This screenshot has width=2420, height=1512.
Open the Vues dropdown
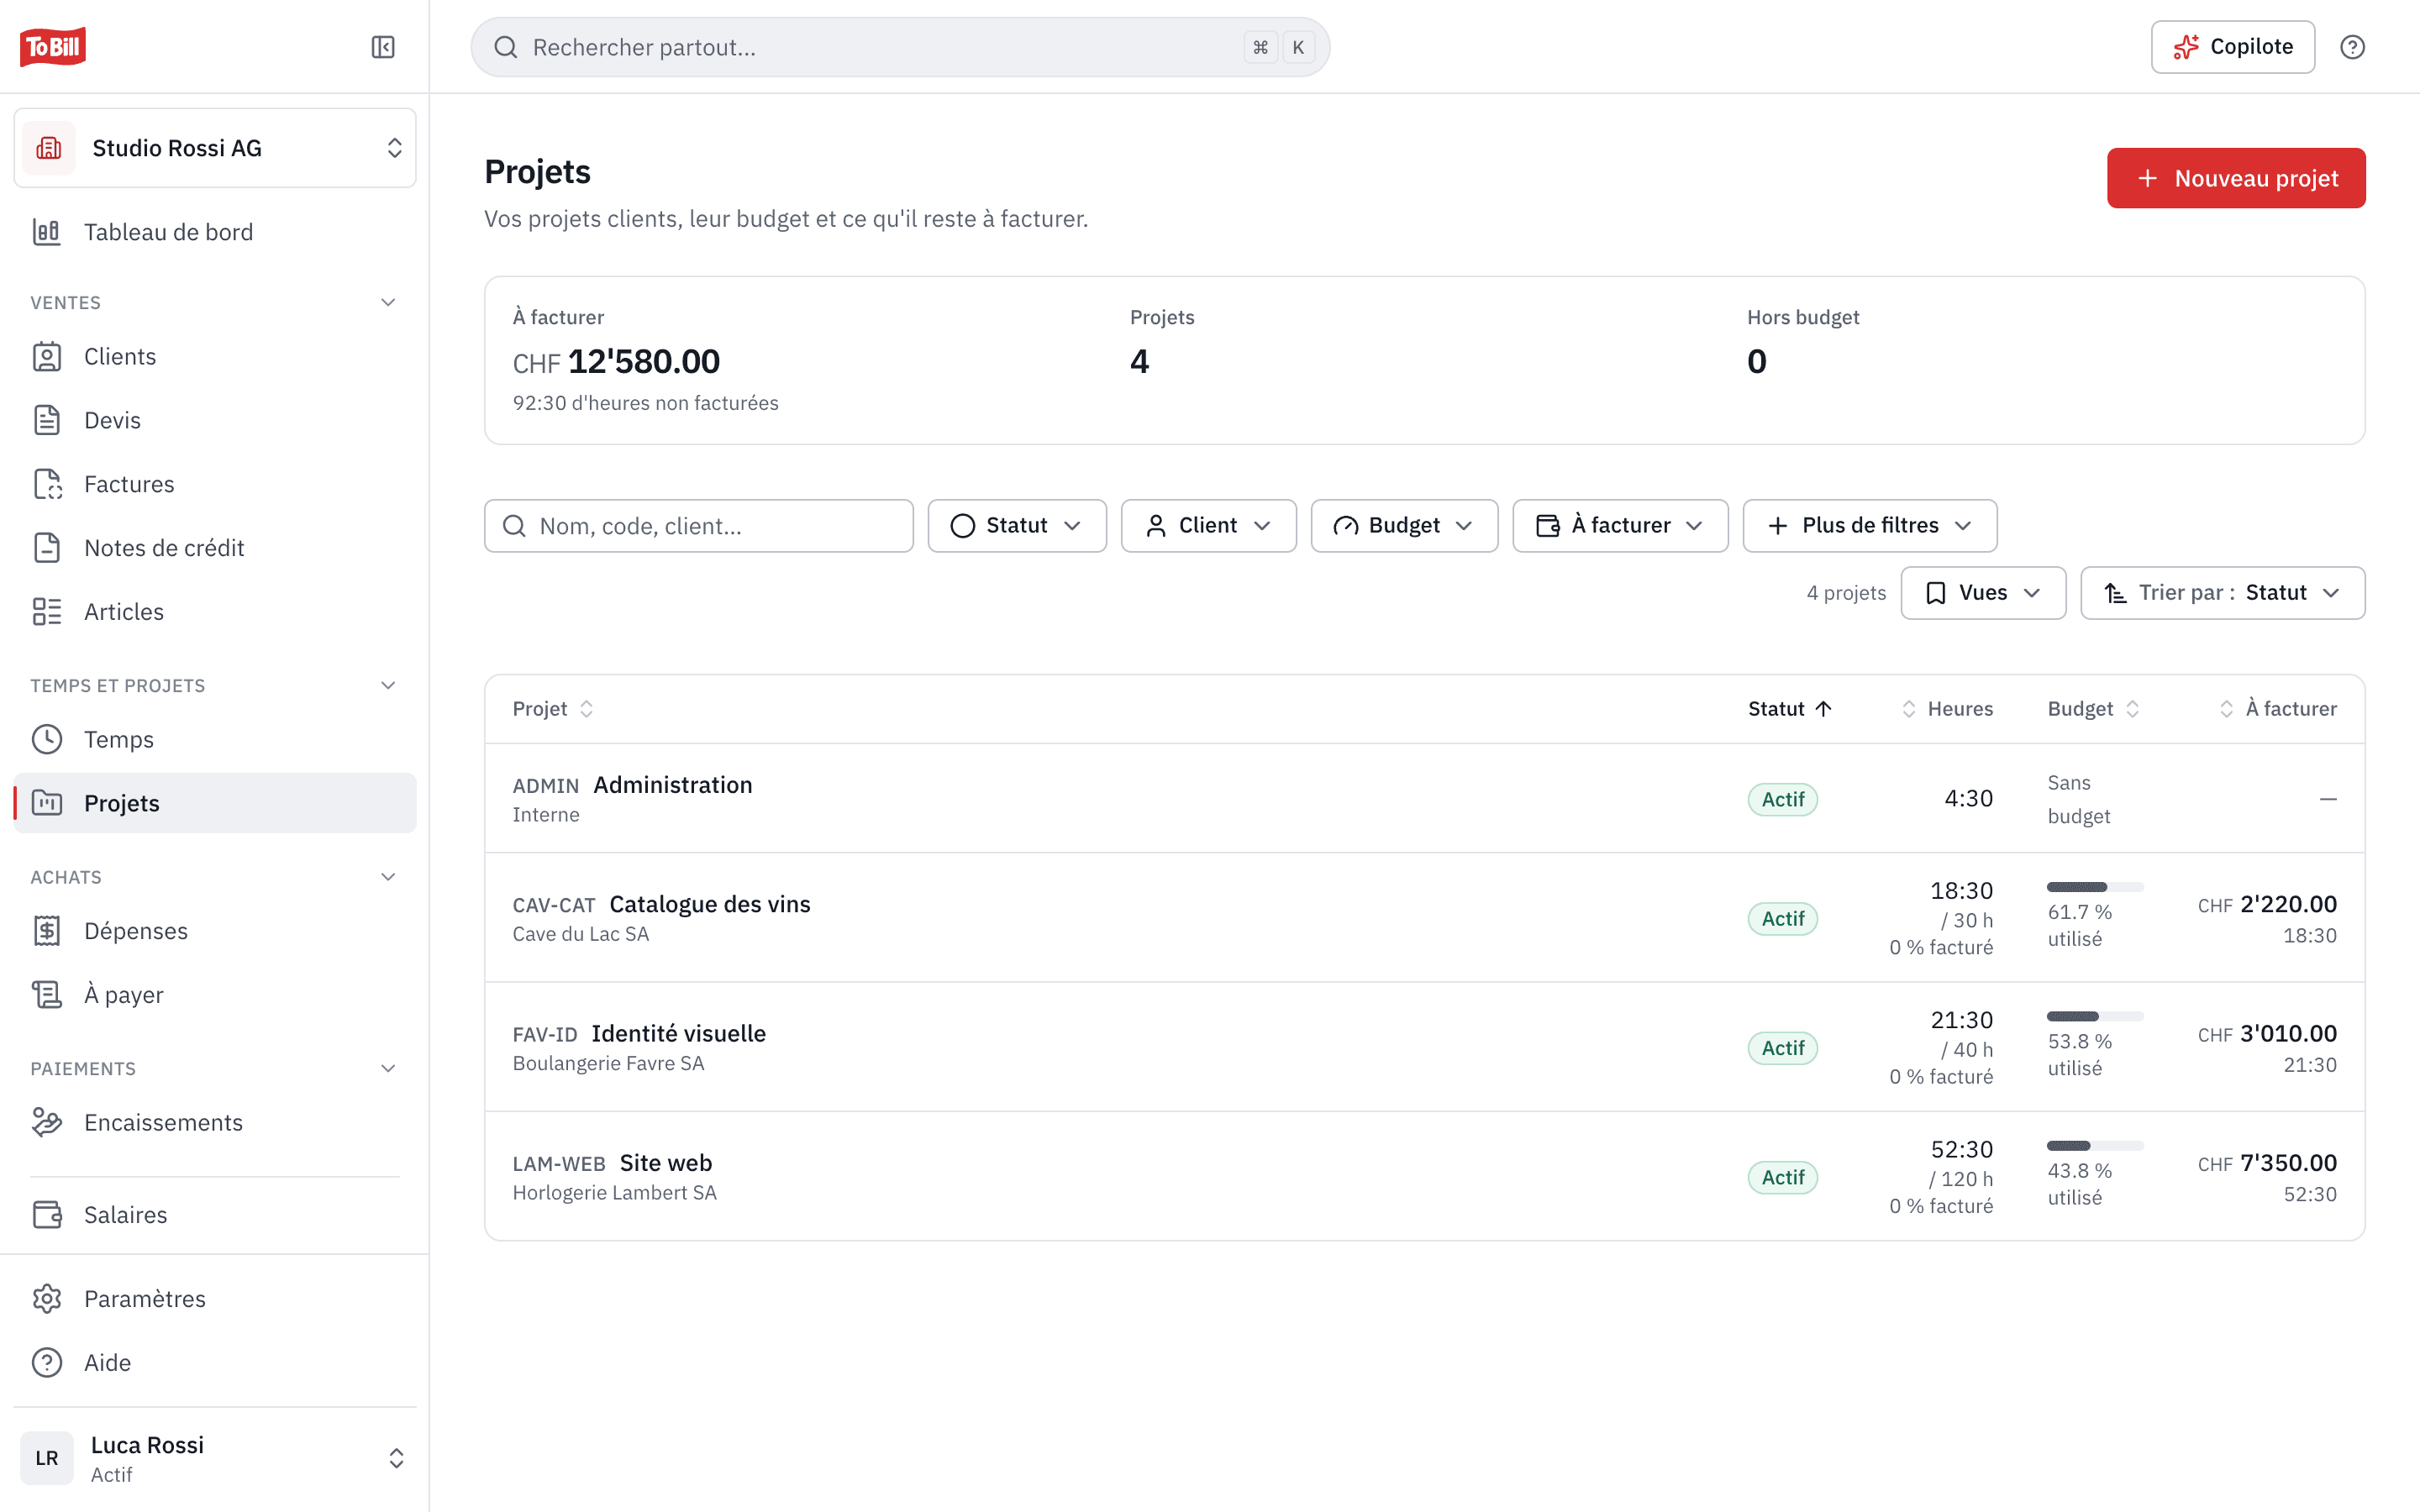(1983, 593)
